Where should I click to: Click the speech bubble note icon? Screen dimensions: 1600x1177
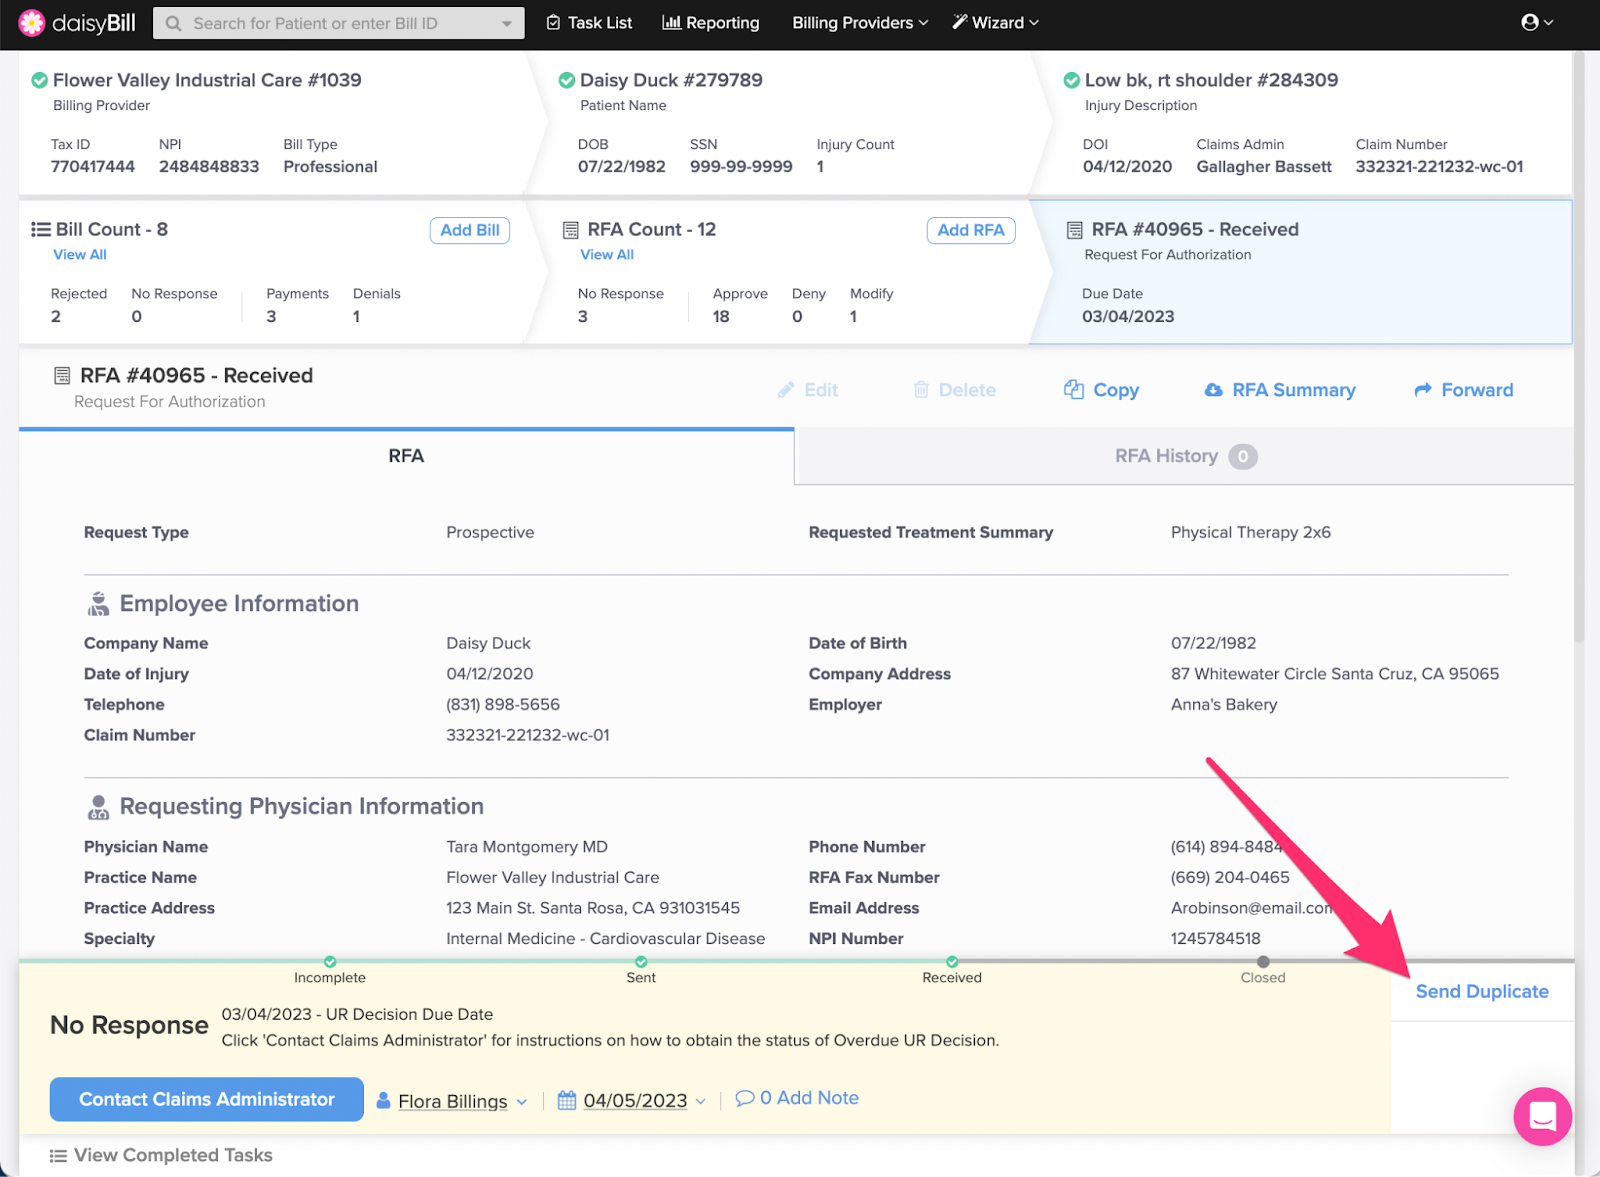(745, 1098)
